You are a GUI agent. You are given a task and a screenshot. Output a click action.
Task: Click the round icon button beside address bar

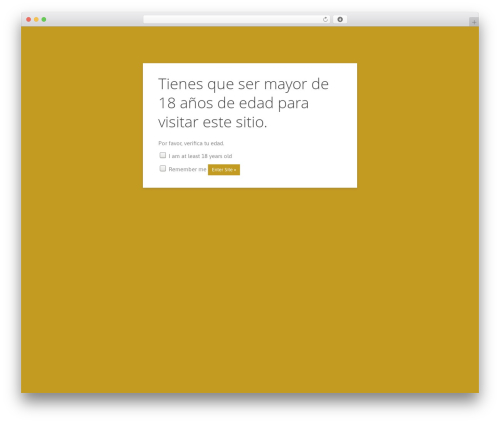click(340, 20)
